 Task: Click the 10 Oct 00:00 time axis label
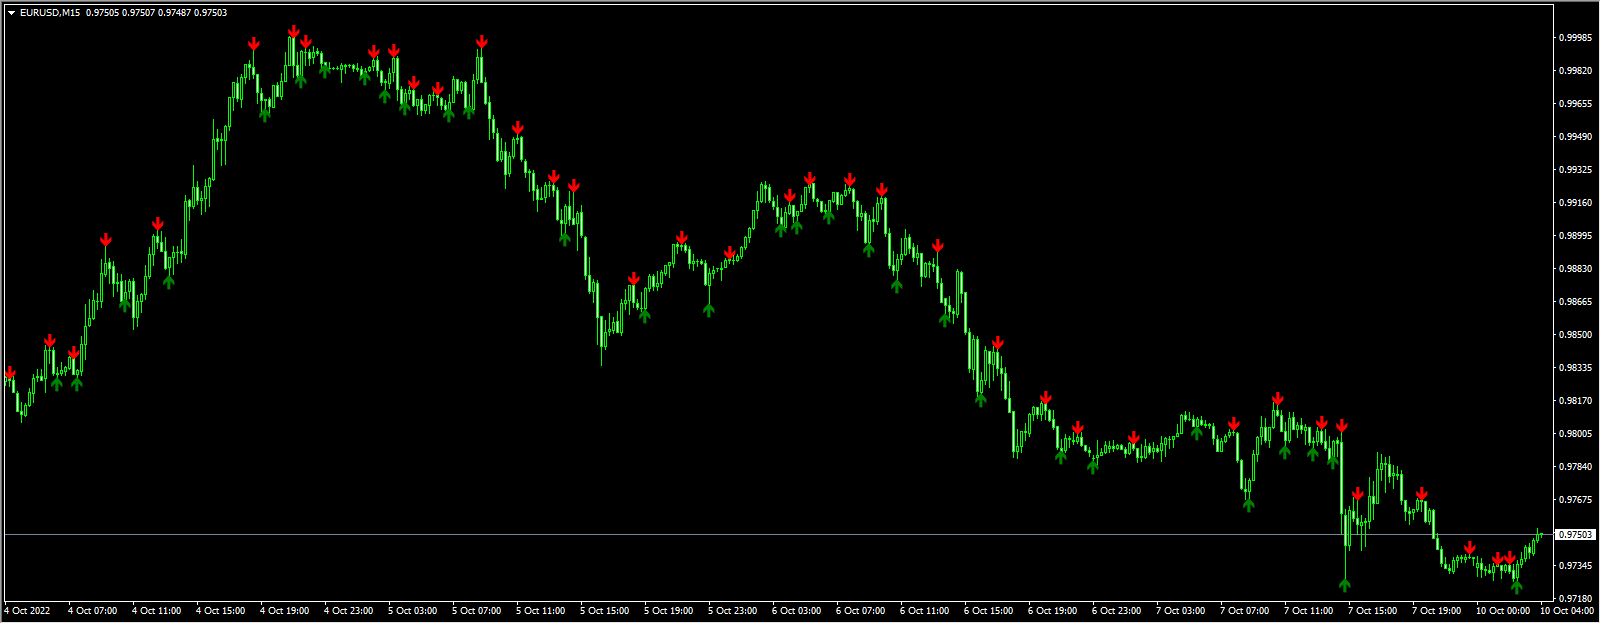1503,611
